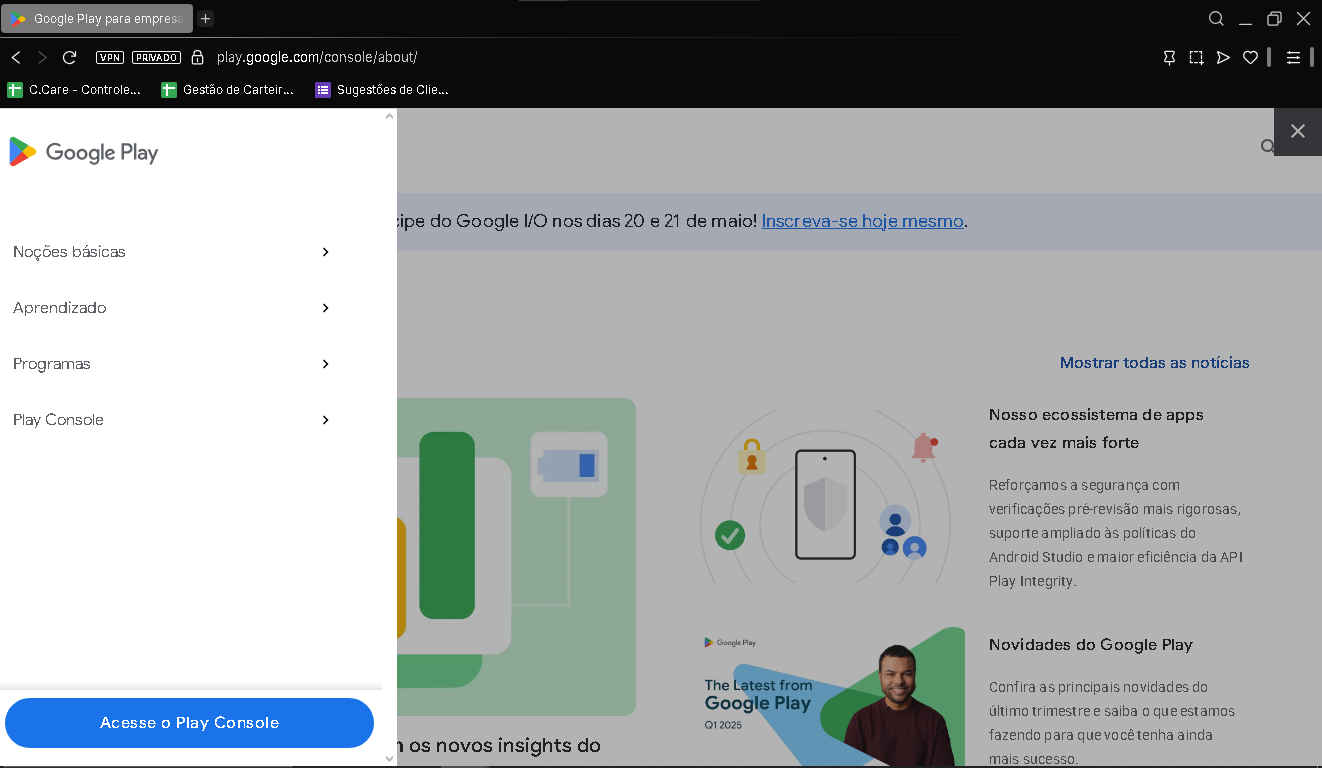Image resolution: width=1322 pixels, height=768 pixels.
Task: Open Gestão de Carteir... bookmark
Action: tap(228, 90)
